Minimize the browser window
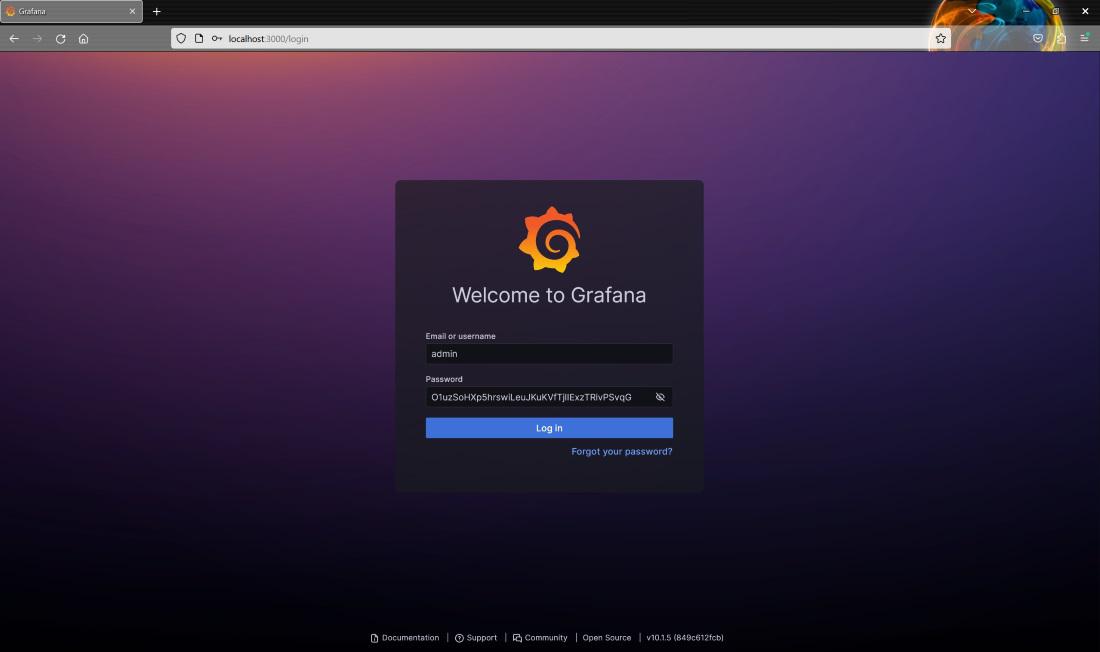 tap(1026, 11)
